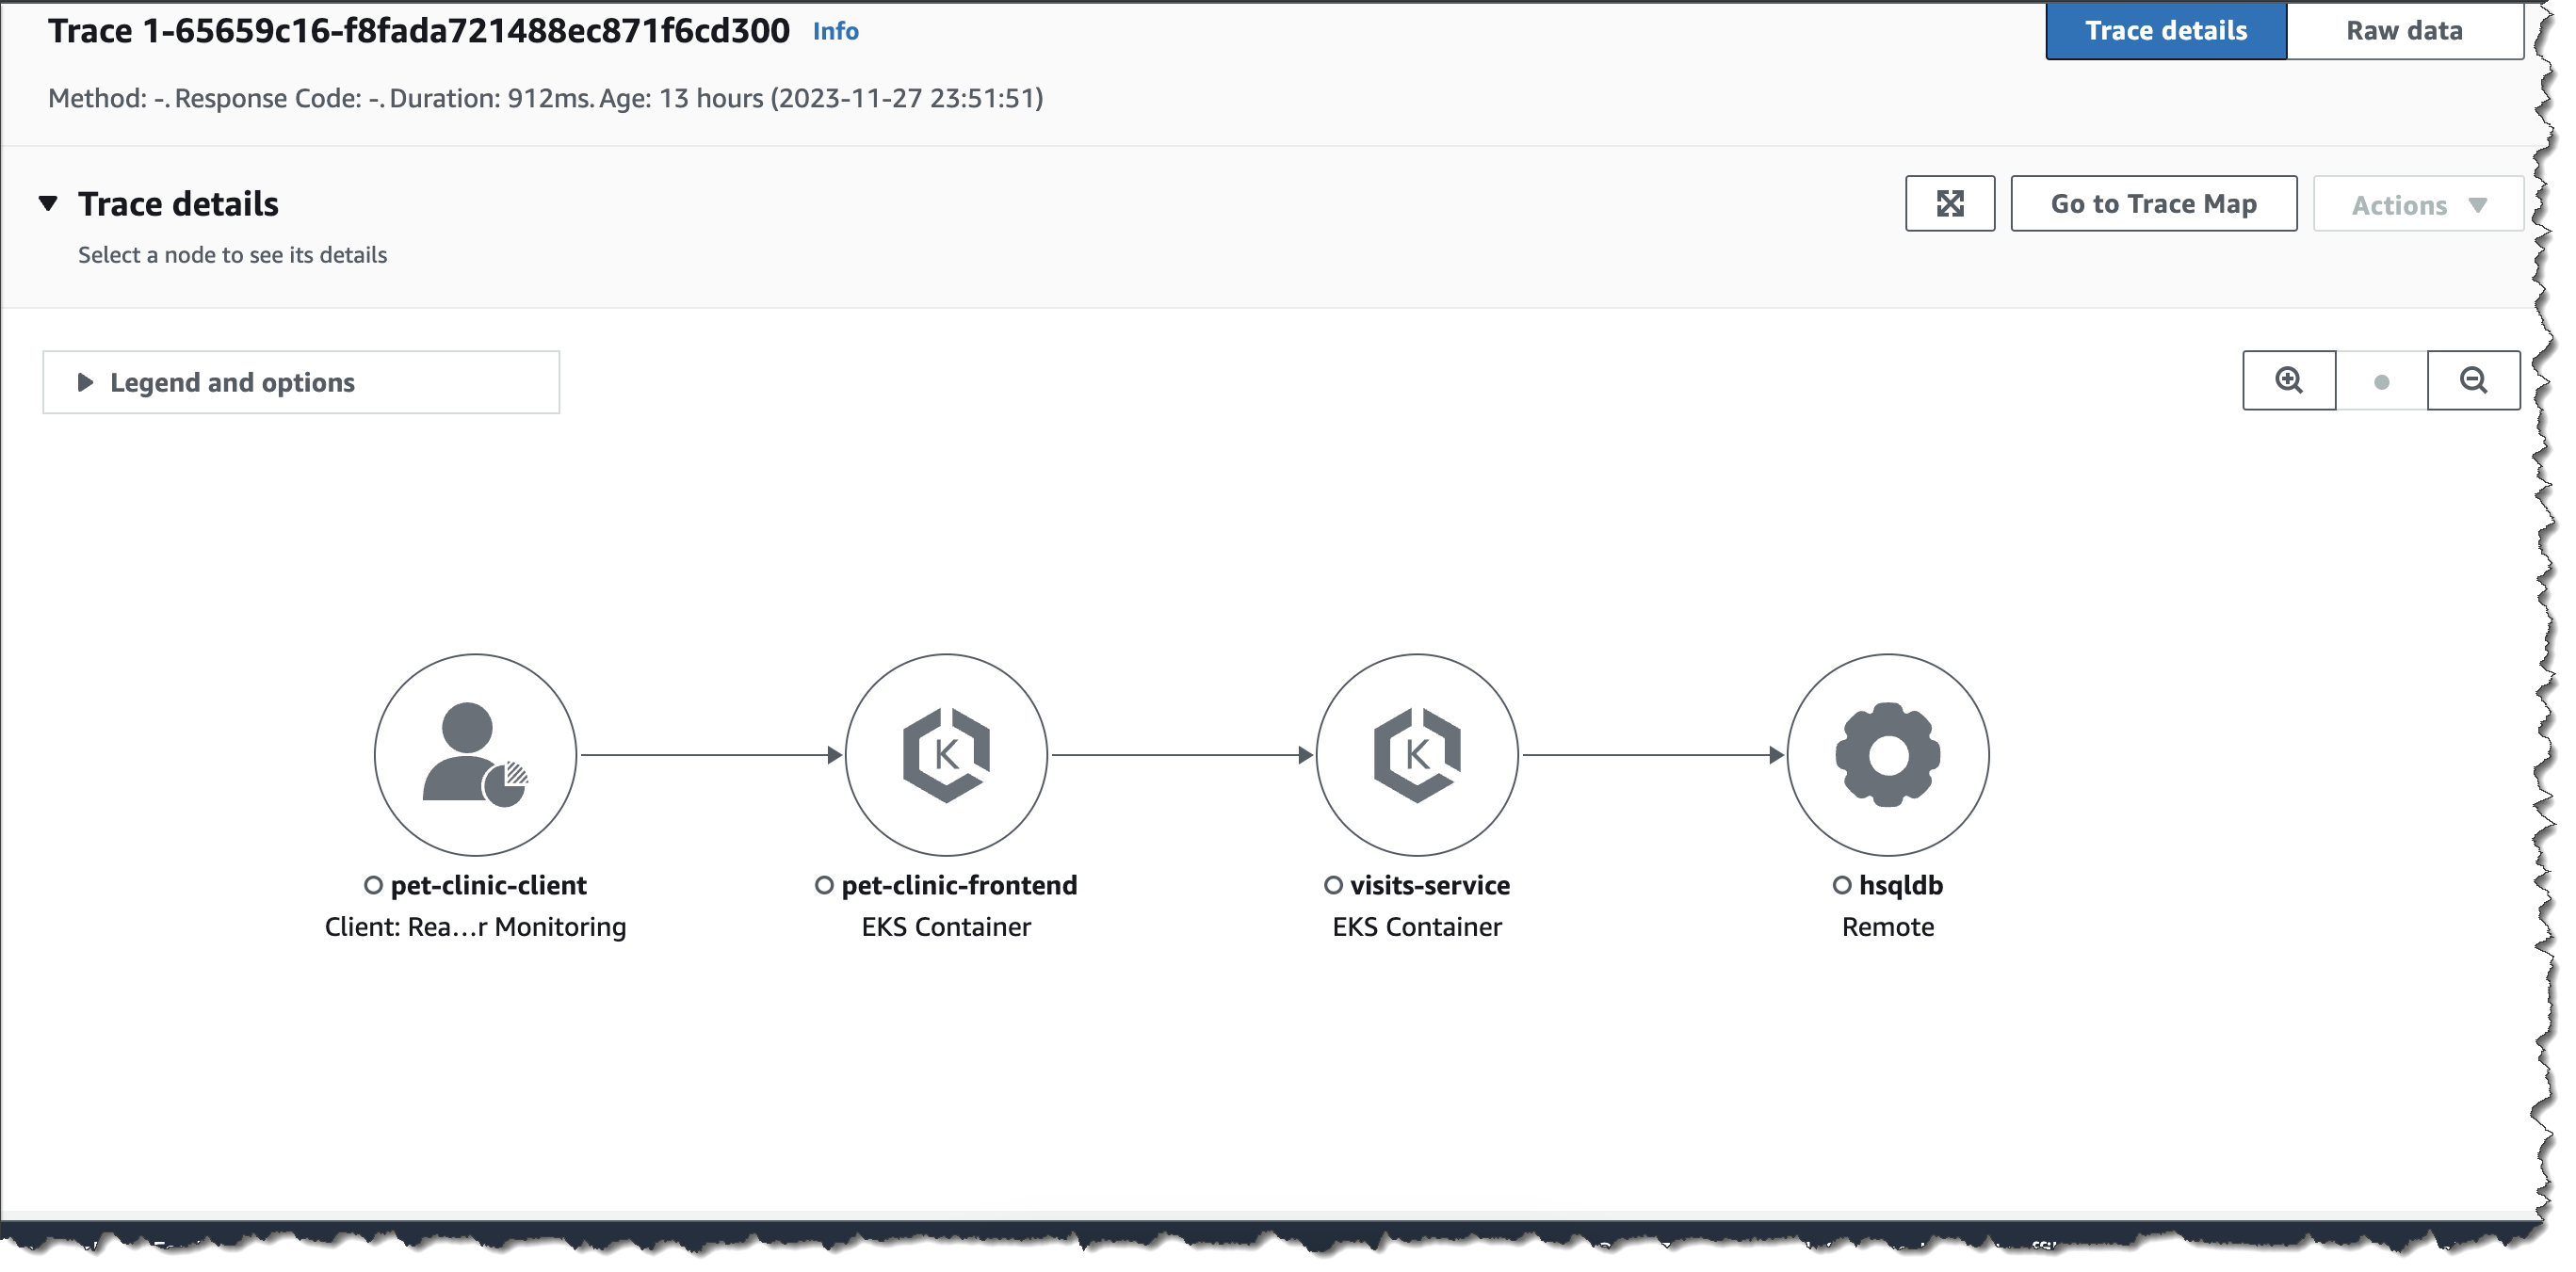Select the pet-clinic-frontend EKS node icon
The width and height of the screenshot is (2576, 1272).
[946, 755]
